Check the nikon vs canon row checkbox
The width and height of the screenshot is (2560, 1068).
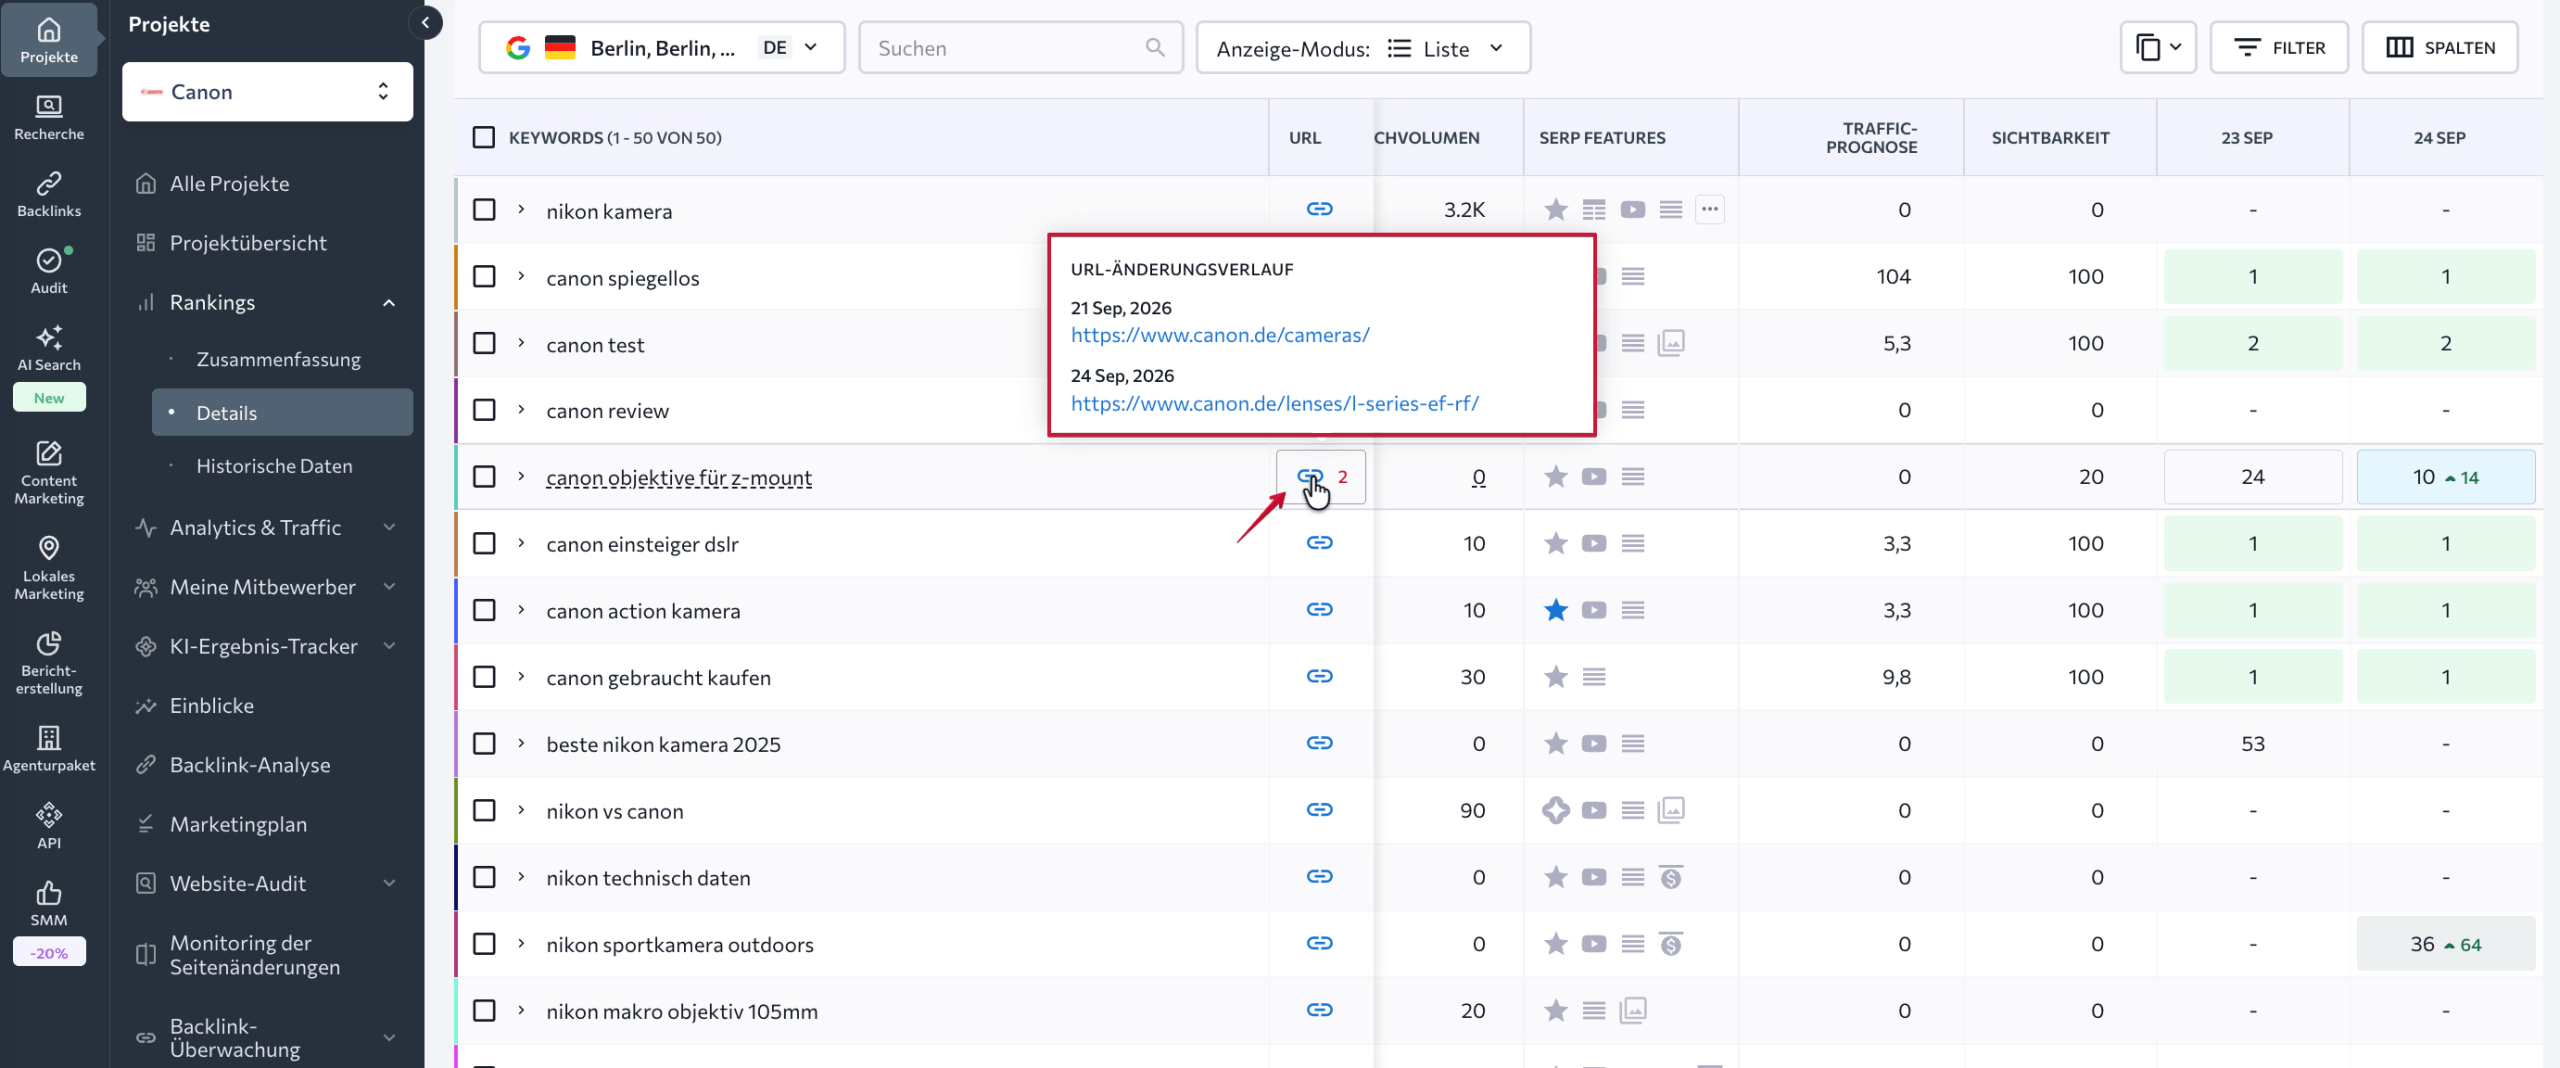(483, 810)
